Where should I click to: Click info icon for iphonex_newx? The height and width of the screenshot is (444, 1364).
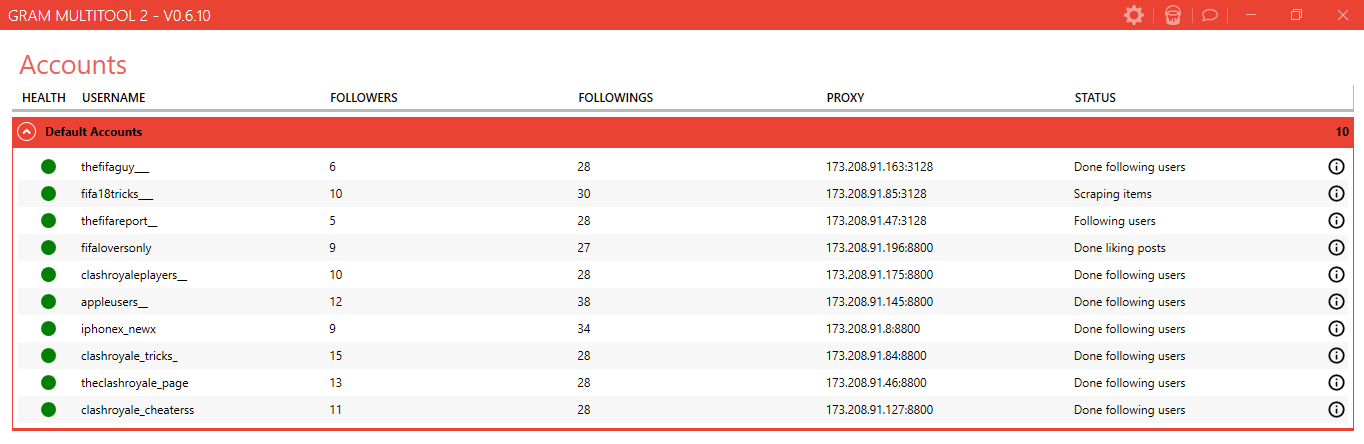coord(1335,329)
